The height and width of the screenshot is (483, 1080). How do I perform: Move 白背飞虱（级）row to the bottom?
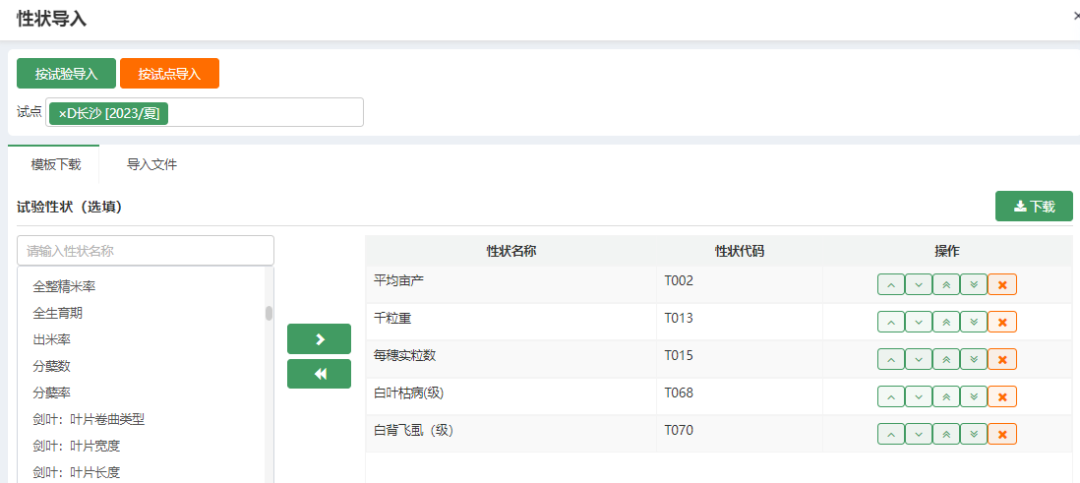point(974,434)
